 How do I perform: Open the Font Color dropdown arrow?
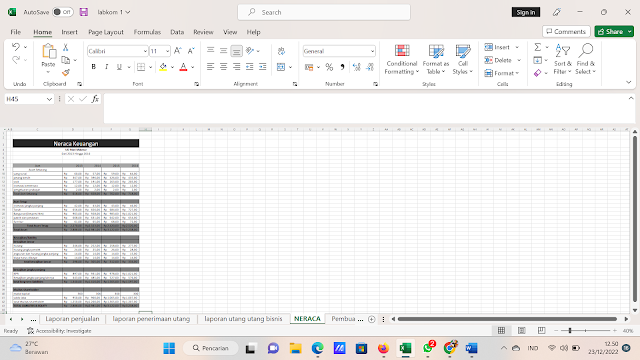coord(193,67)
